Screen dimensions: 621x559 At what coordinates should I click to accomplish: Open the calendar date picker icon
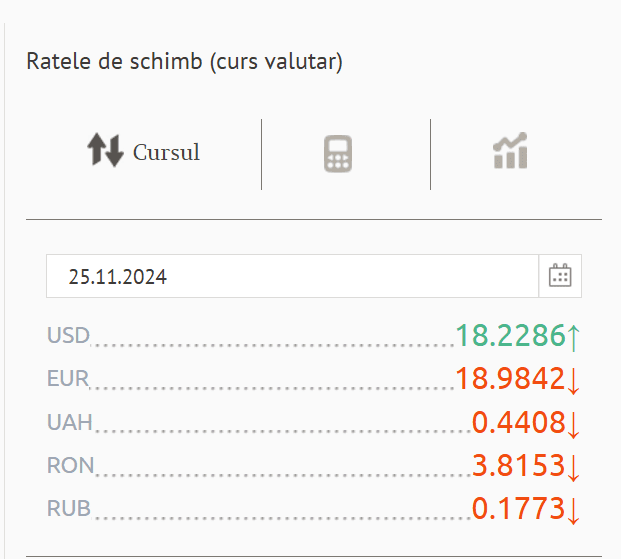tap(560, 276)
